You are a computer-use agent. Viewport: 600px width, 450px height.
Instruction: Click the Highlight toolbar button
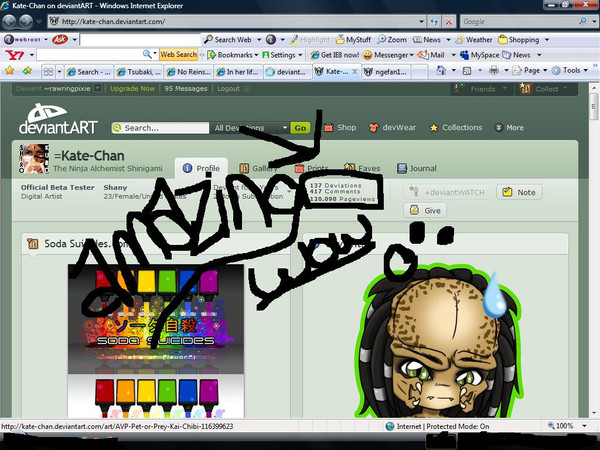tap(309, 39)
